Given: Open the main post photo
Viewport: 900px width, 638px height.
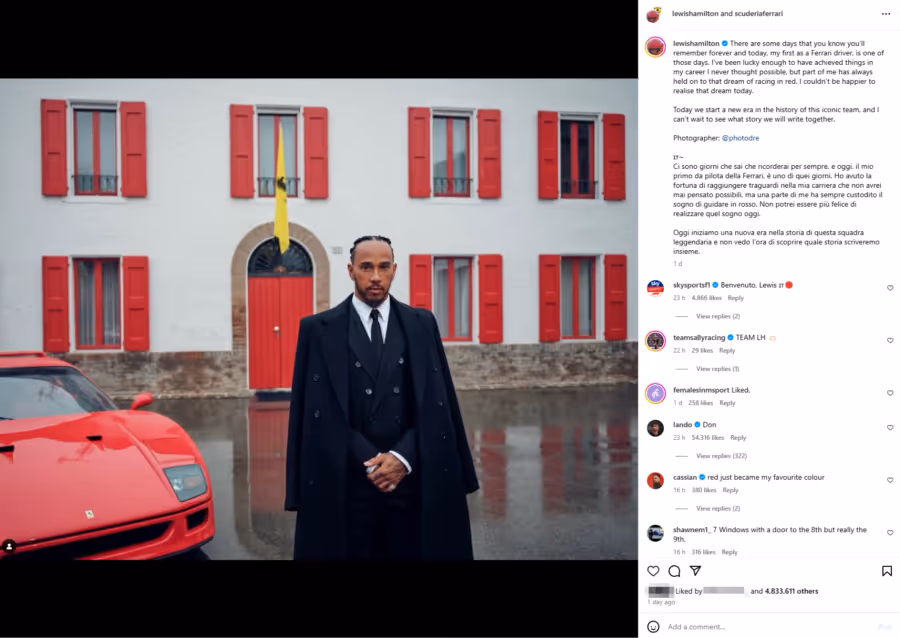Looking at the screenshot, I should coord(319,319).
